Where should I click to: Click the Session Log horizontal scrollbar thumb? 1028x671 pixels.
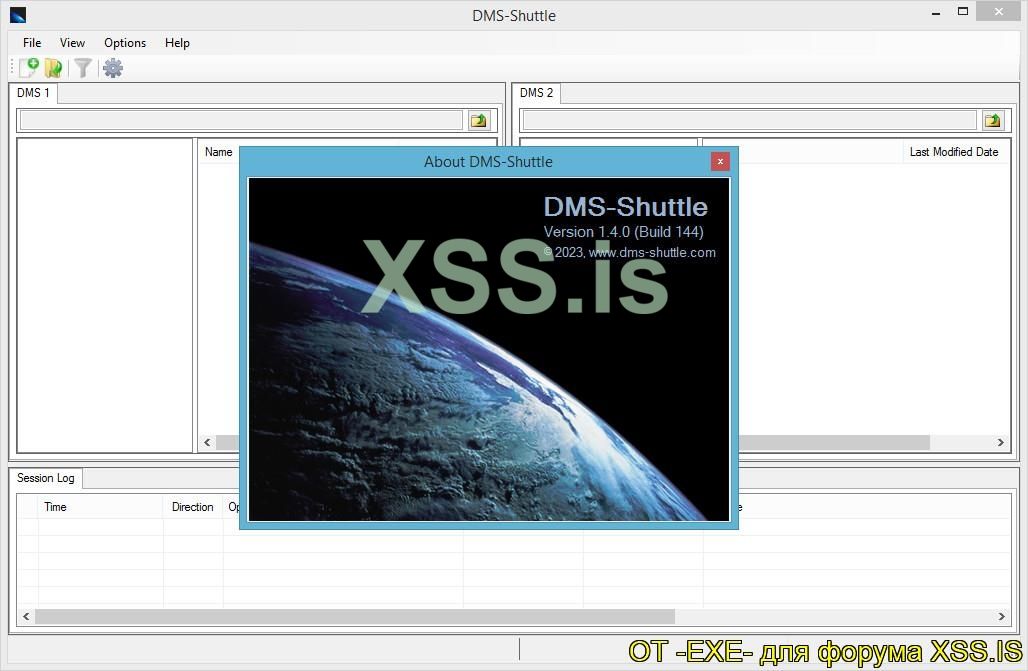[355, 617]
